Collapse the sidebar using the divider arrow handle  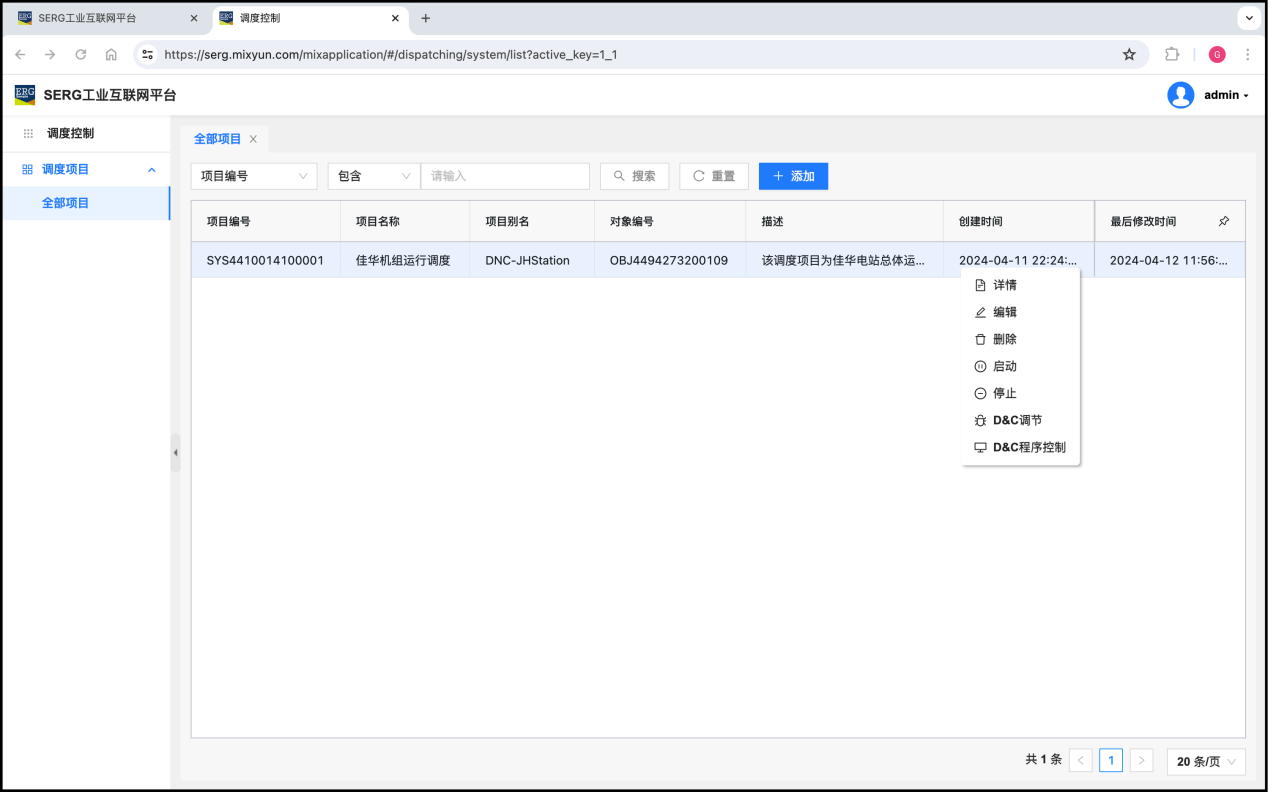click(x=175, y=452)
